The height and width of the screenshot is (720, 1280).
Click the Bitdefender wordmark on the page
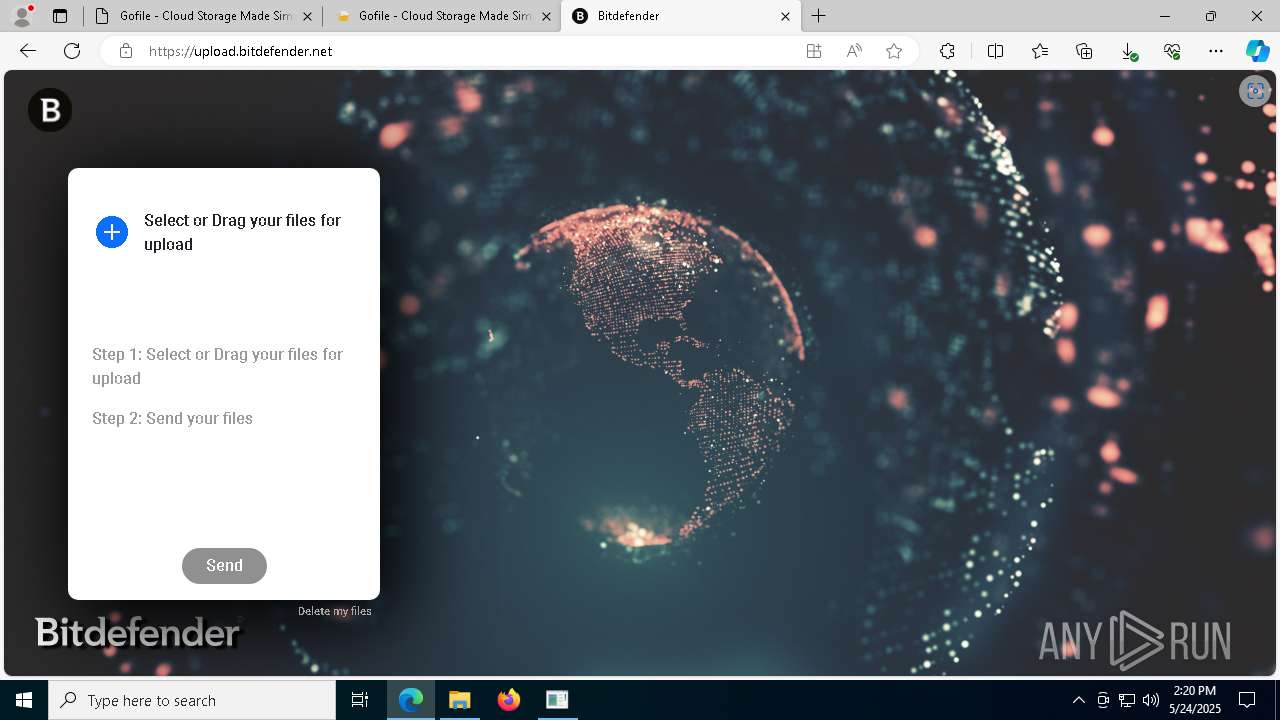click(x=138, y=632)
